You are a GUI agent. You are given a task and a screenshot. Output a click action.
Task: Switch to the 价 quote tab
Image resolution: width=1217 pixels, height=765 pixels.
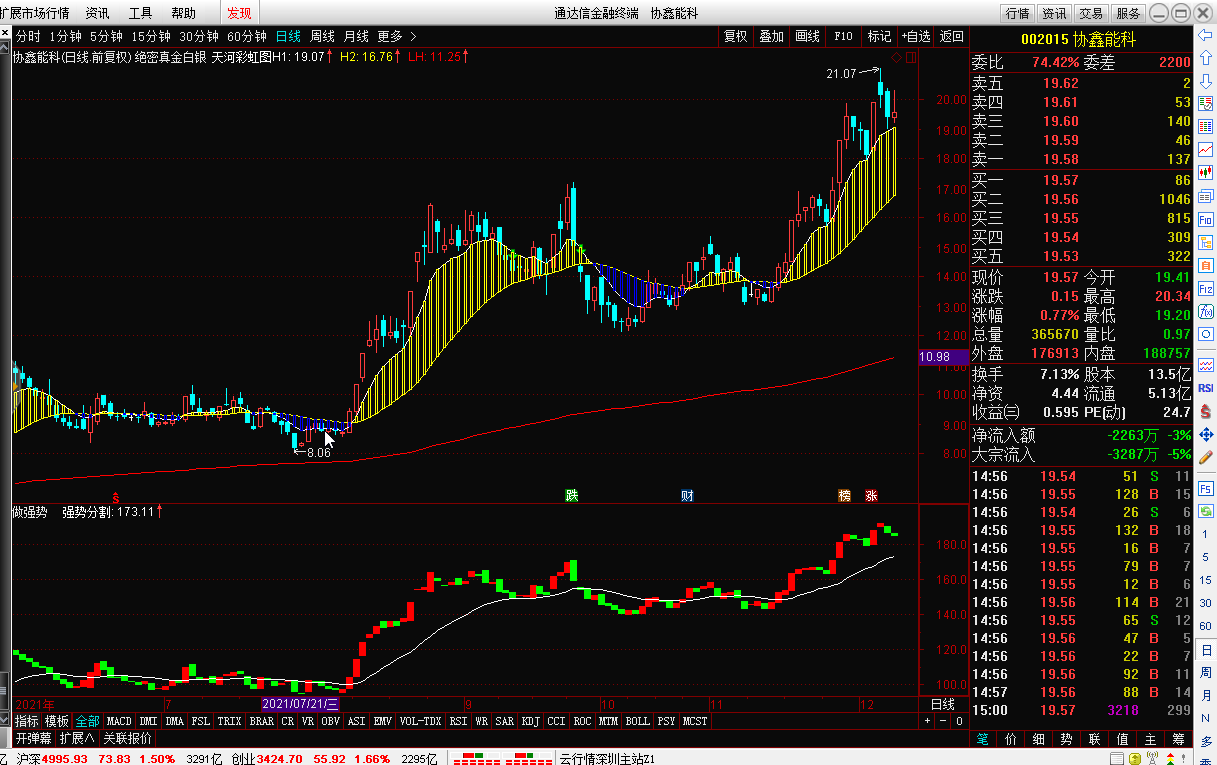[1011, 739]
